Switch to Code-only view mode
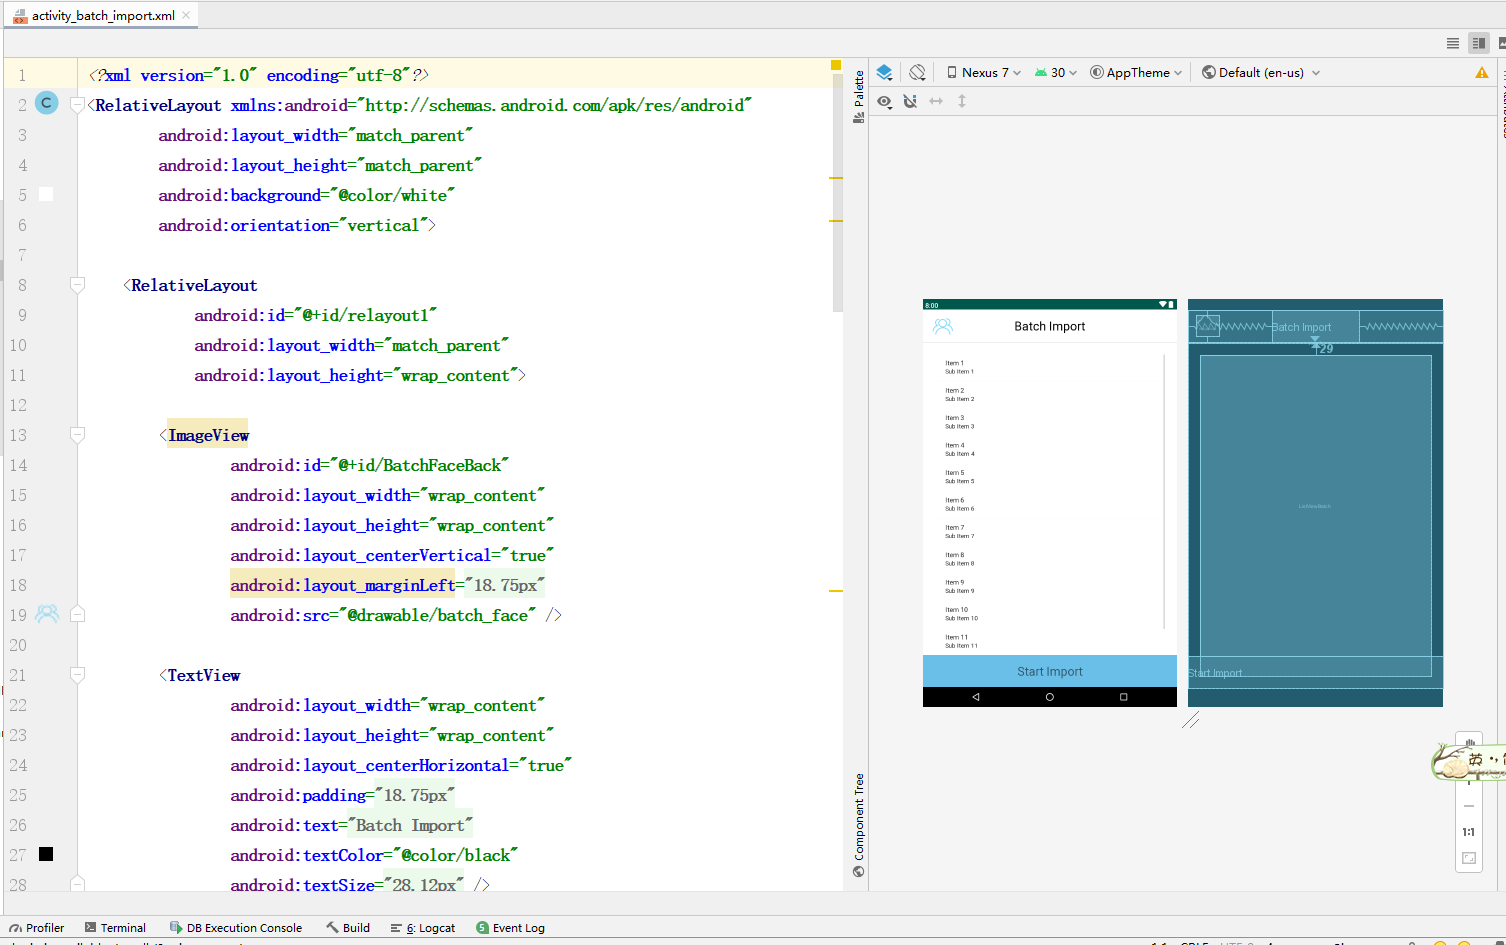The width and height of the screenshot is (1506, 945). click(x=1452, y=43)
